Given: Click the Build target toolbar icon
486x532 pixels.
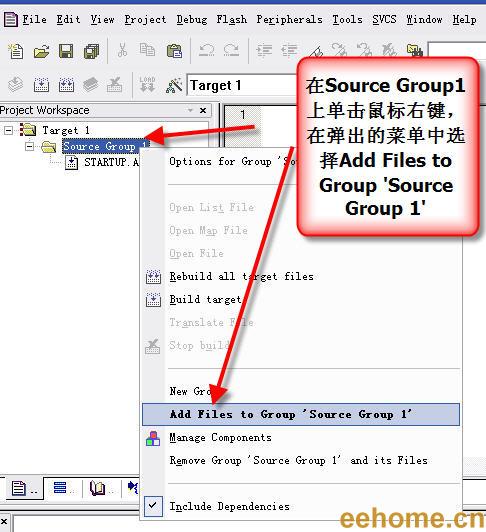Looking at the screenshot, I should (41, 85).
